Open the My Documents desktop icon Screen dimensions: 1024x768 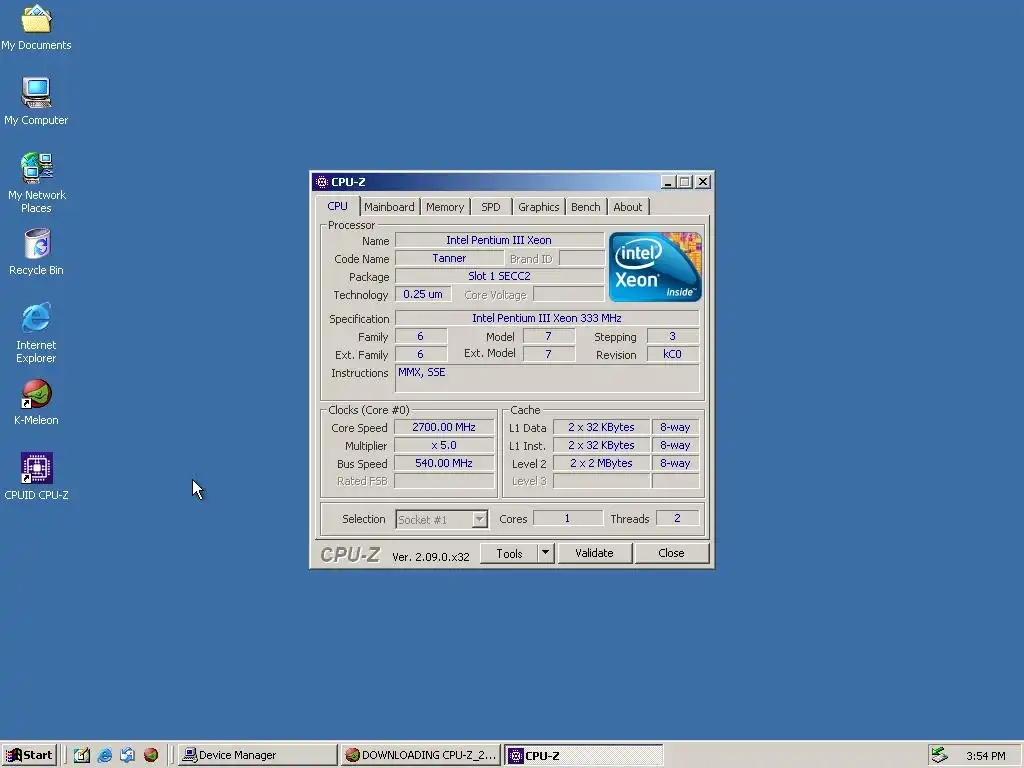point(36,27)
